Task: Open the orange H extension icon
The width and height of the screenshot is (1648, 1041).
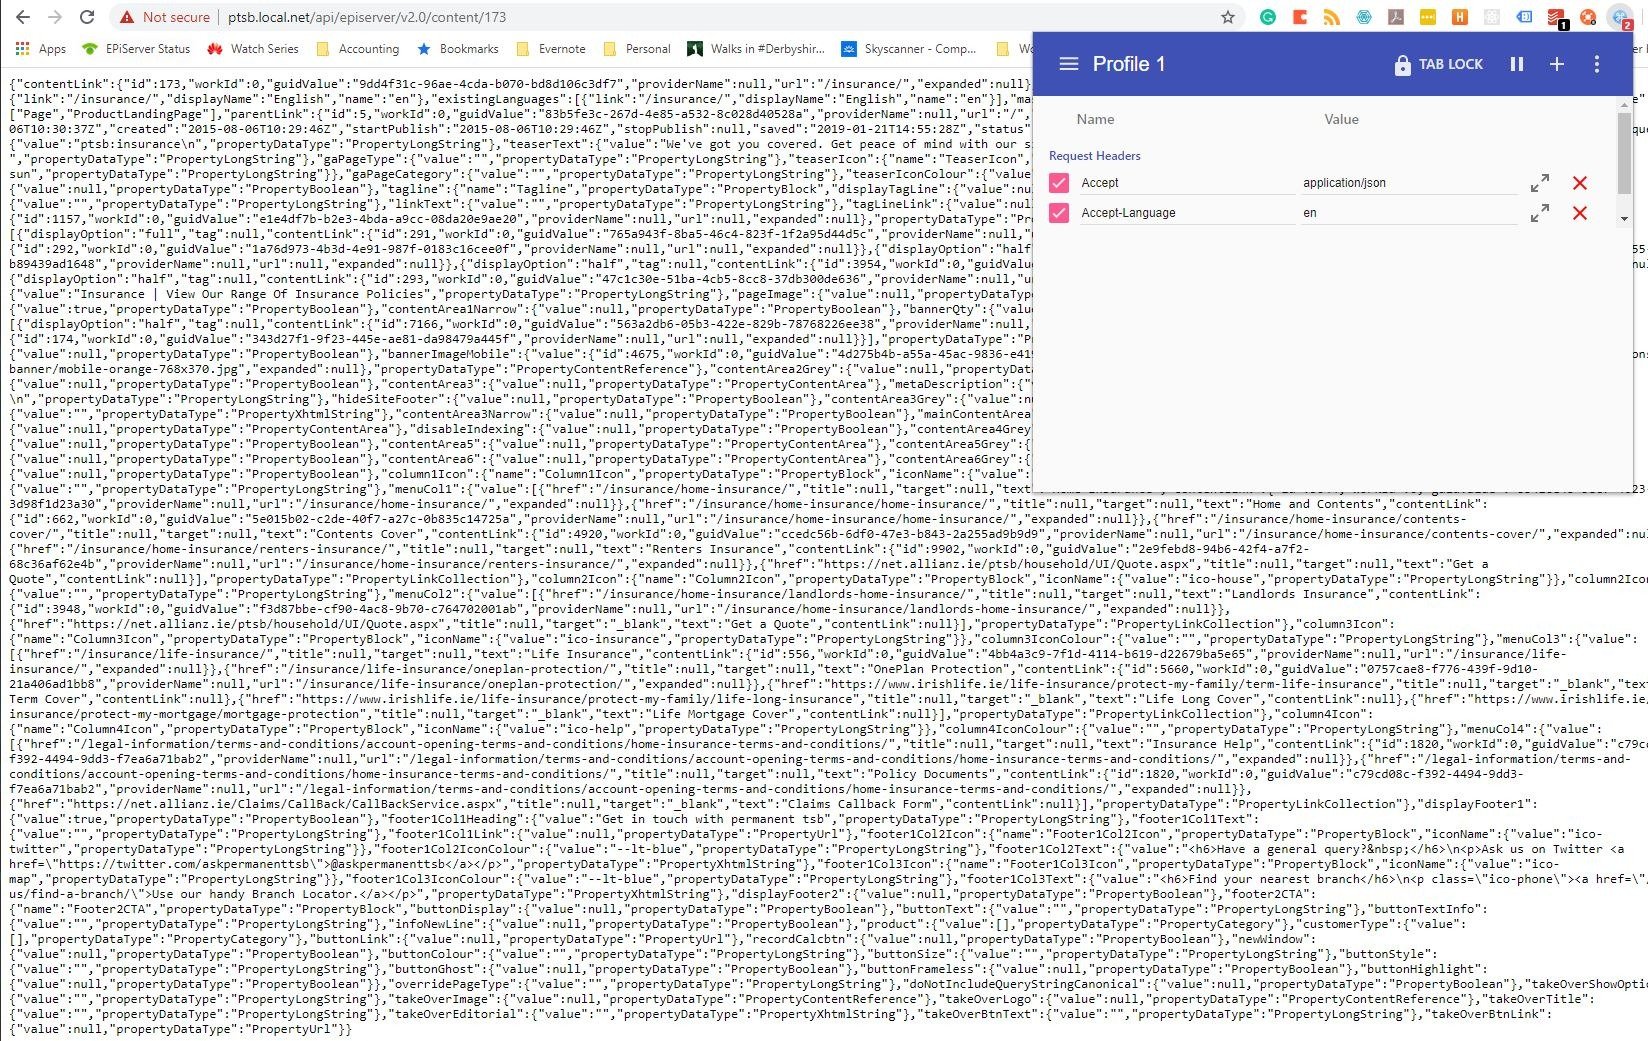Action: click(x=1460, y=17)
